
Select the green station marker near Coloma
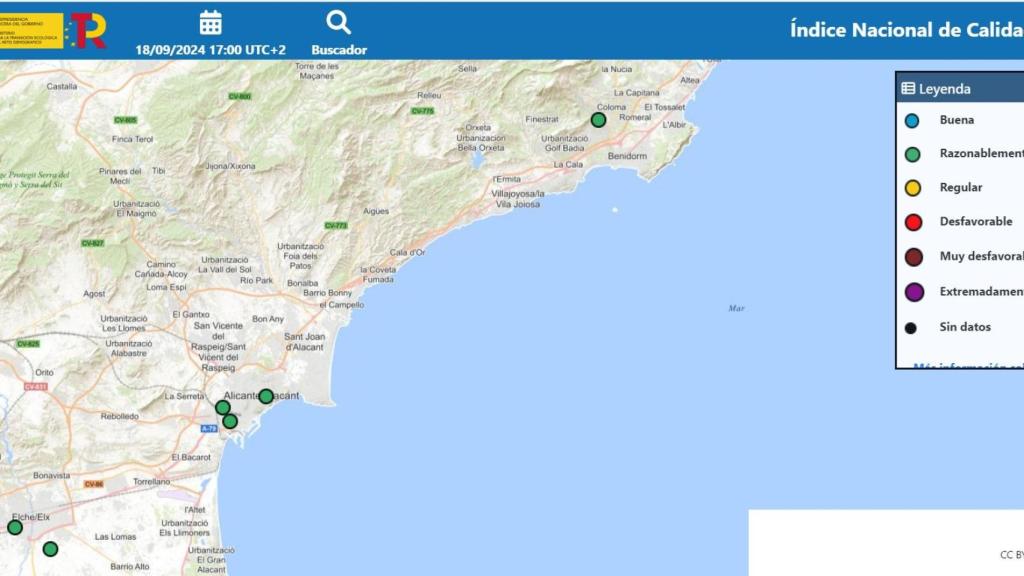[x=598, y=118]
